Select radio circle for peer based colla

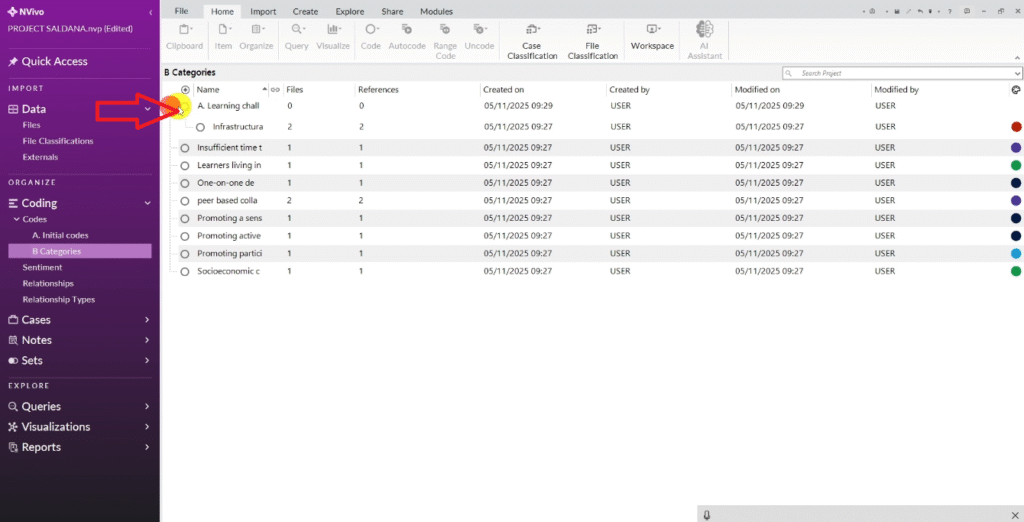185,200
